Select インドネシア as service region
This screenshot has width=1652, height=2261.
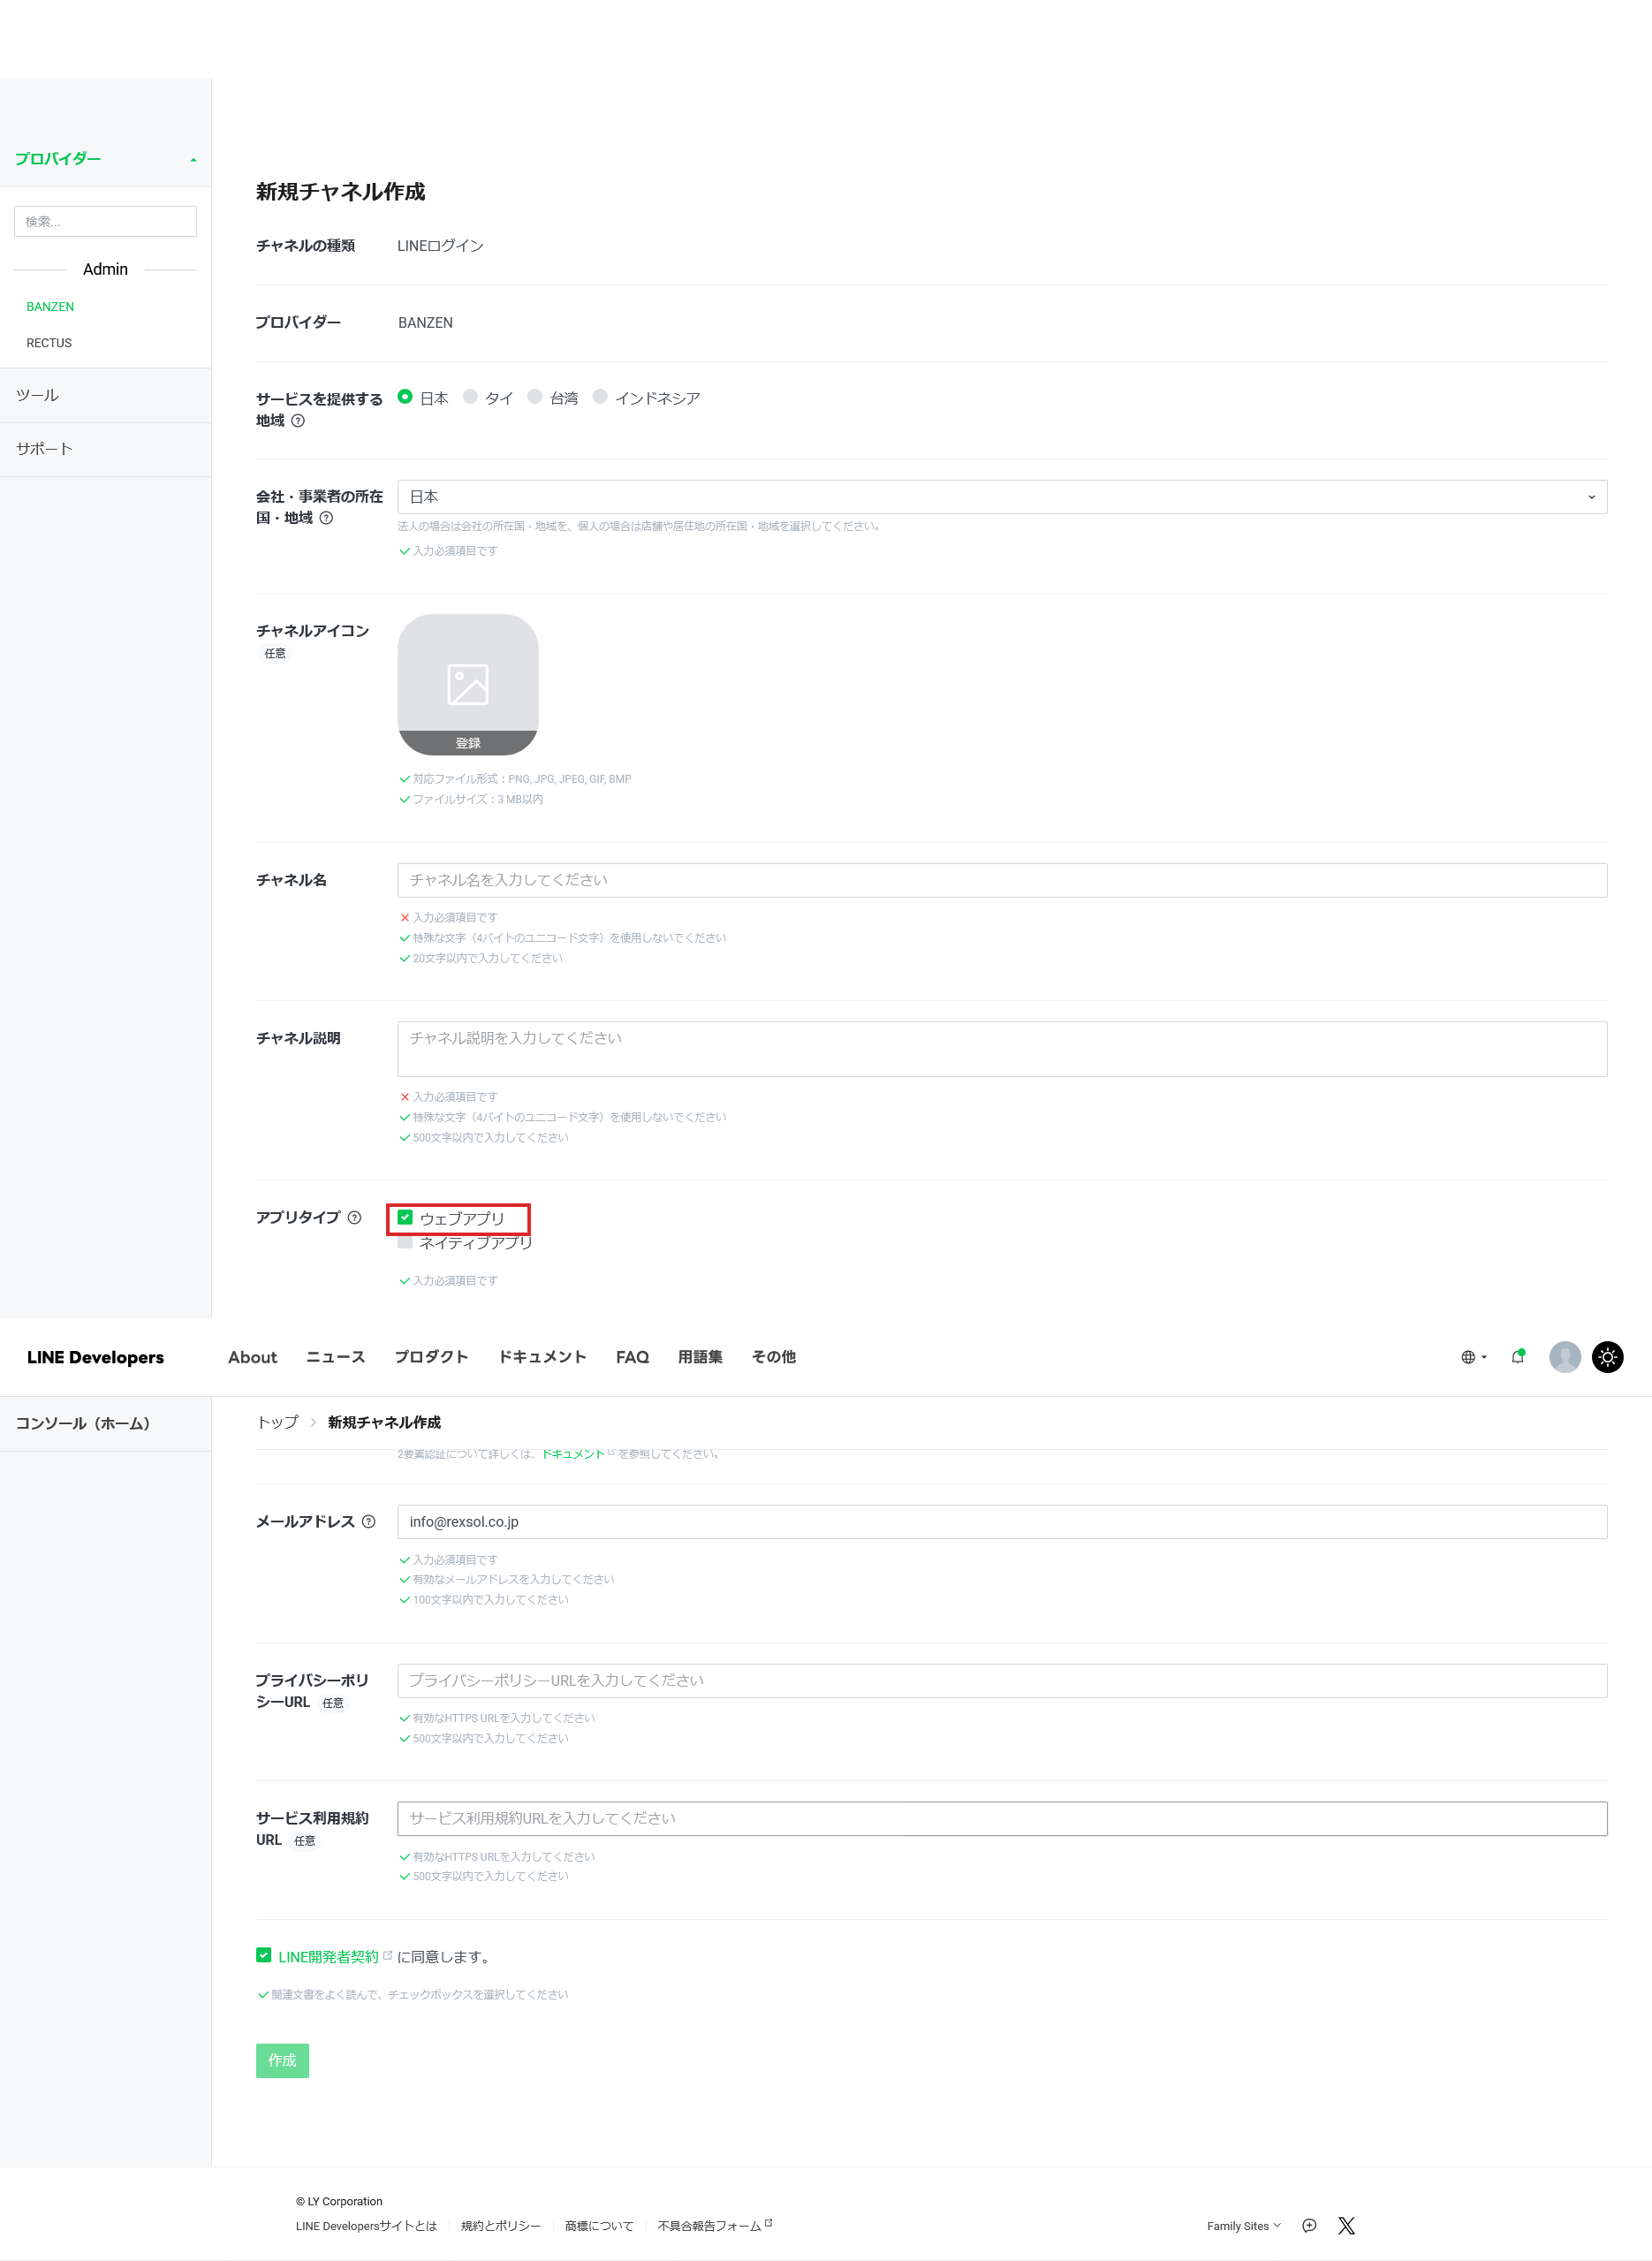click(600, 397)
